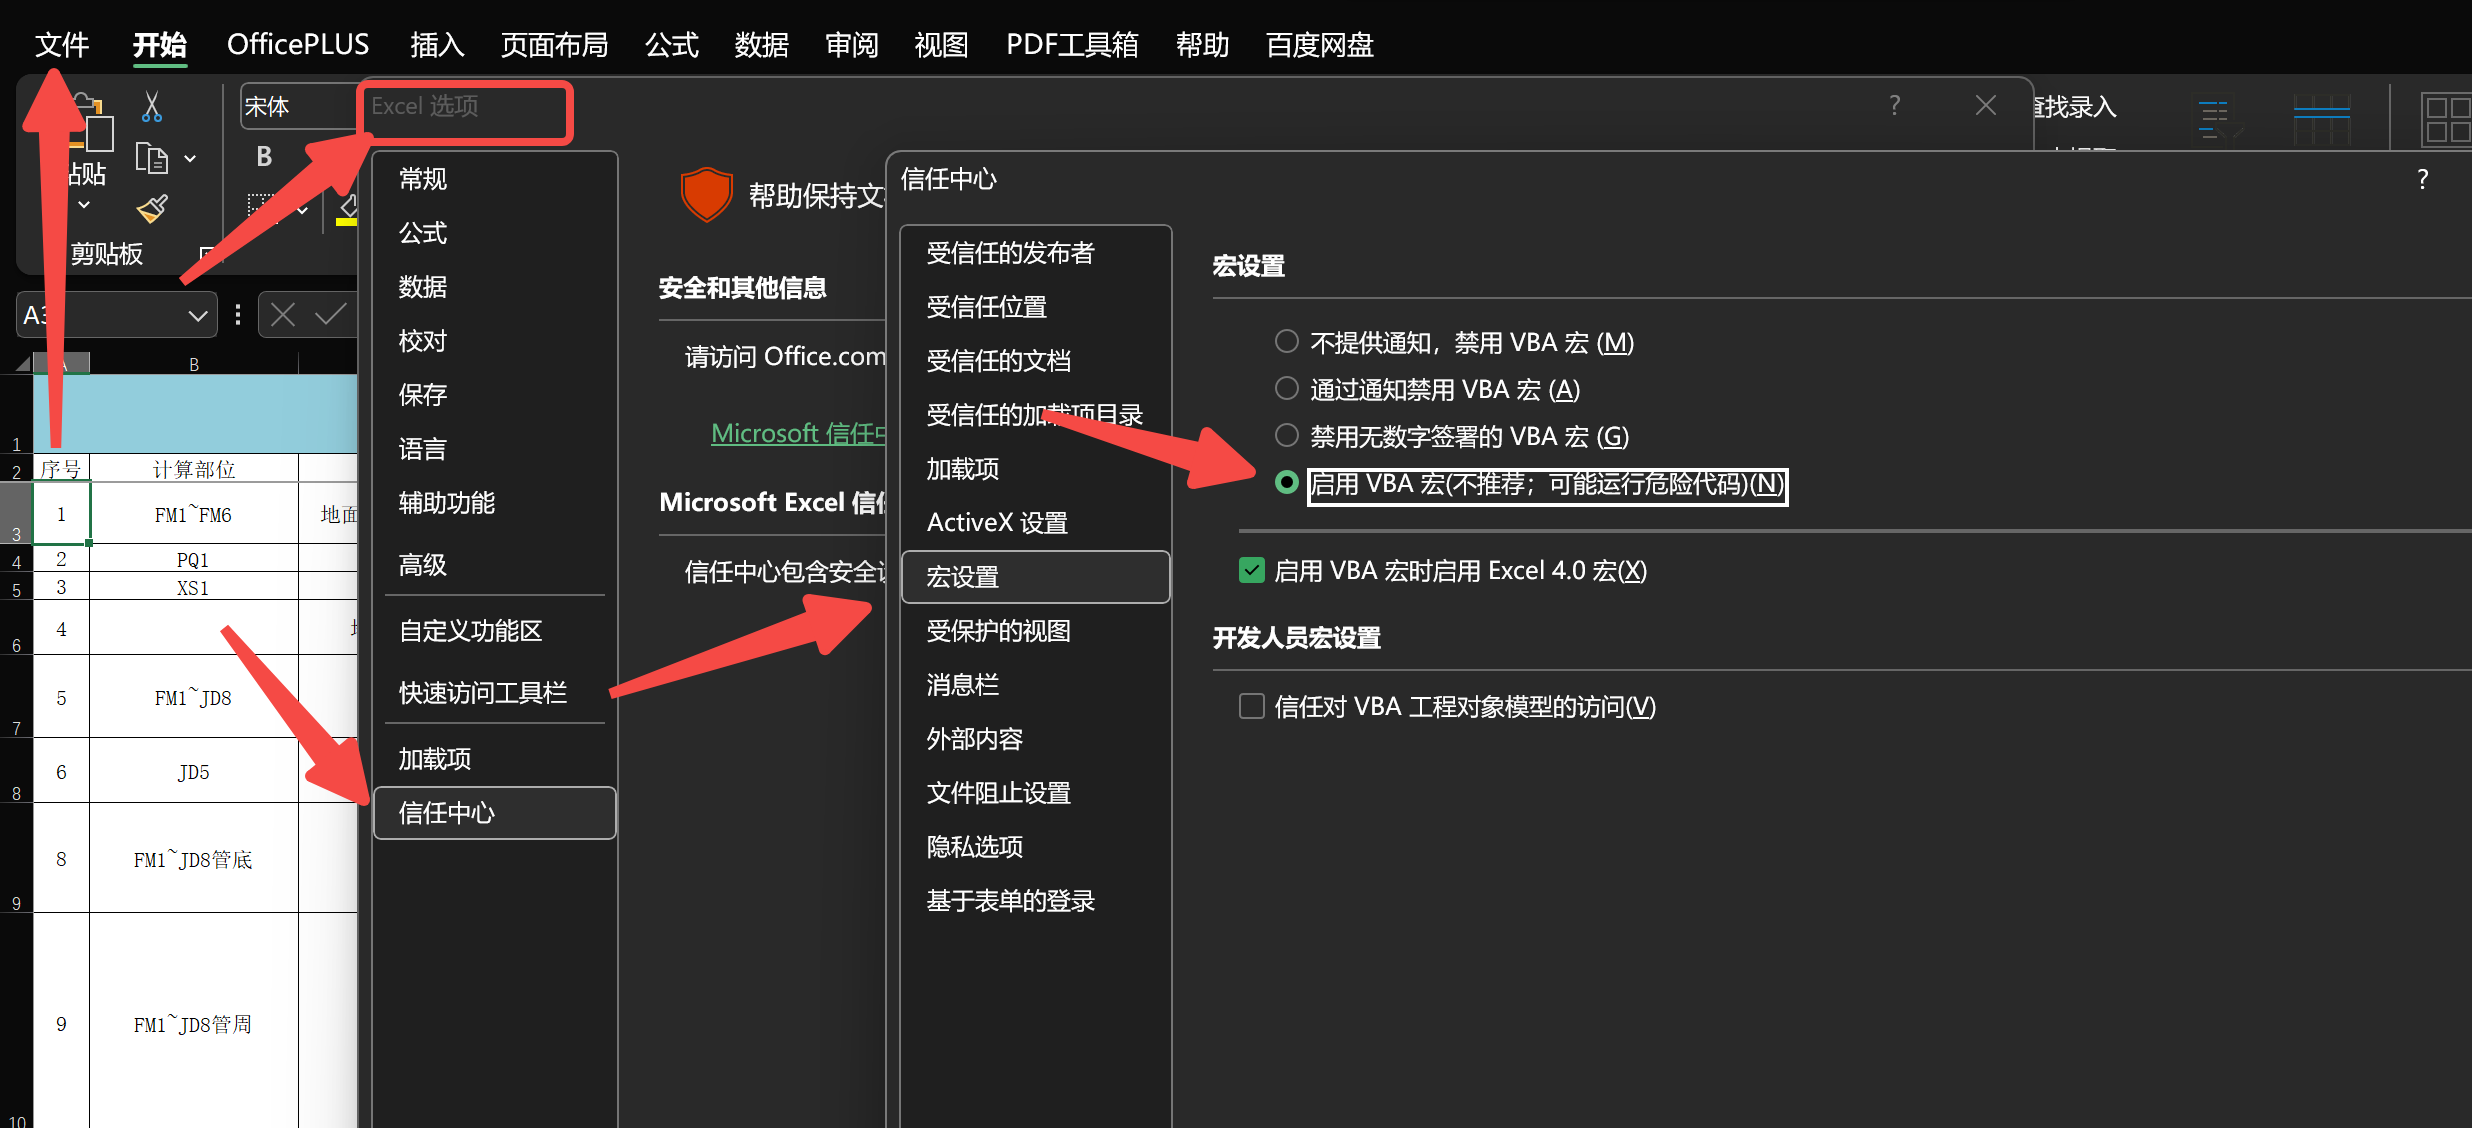The image size is (2472, 1128).
Task: Select 常规 in Excel Options sidebar
Action: 494,179
